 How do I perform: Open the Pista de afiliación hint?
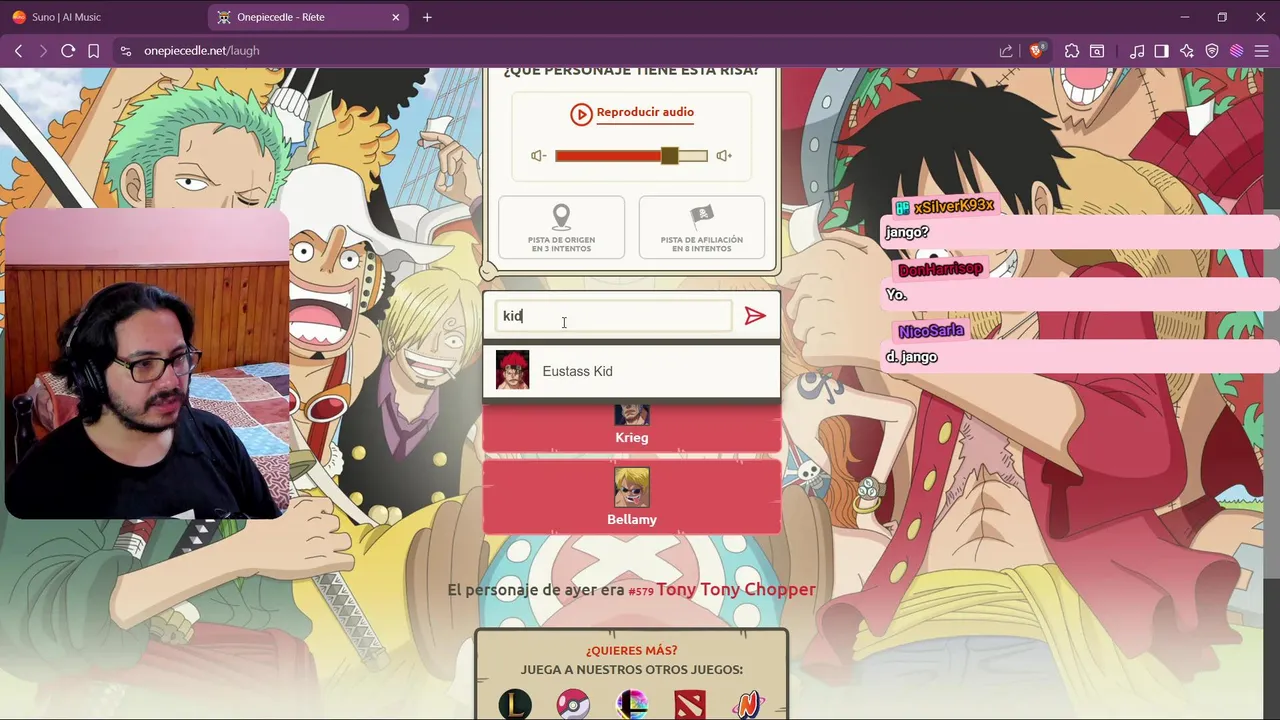(701, 228)
